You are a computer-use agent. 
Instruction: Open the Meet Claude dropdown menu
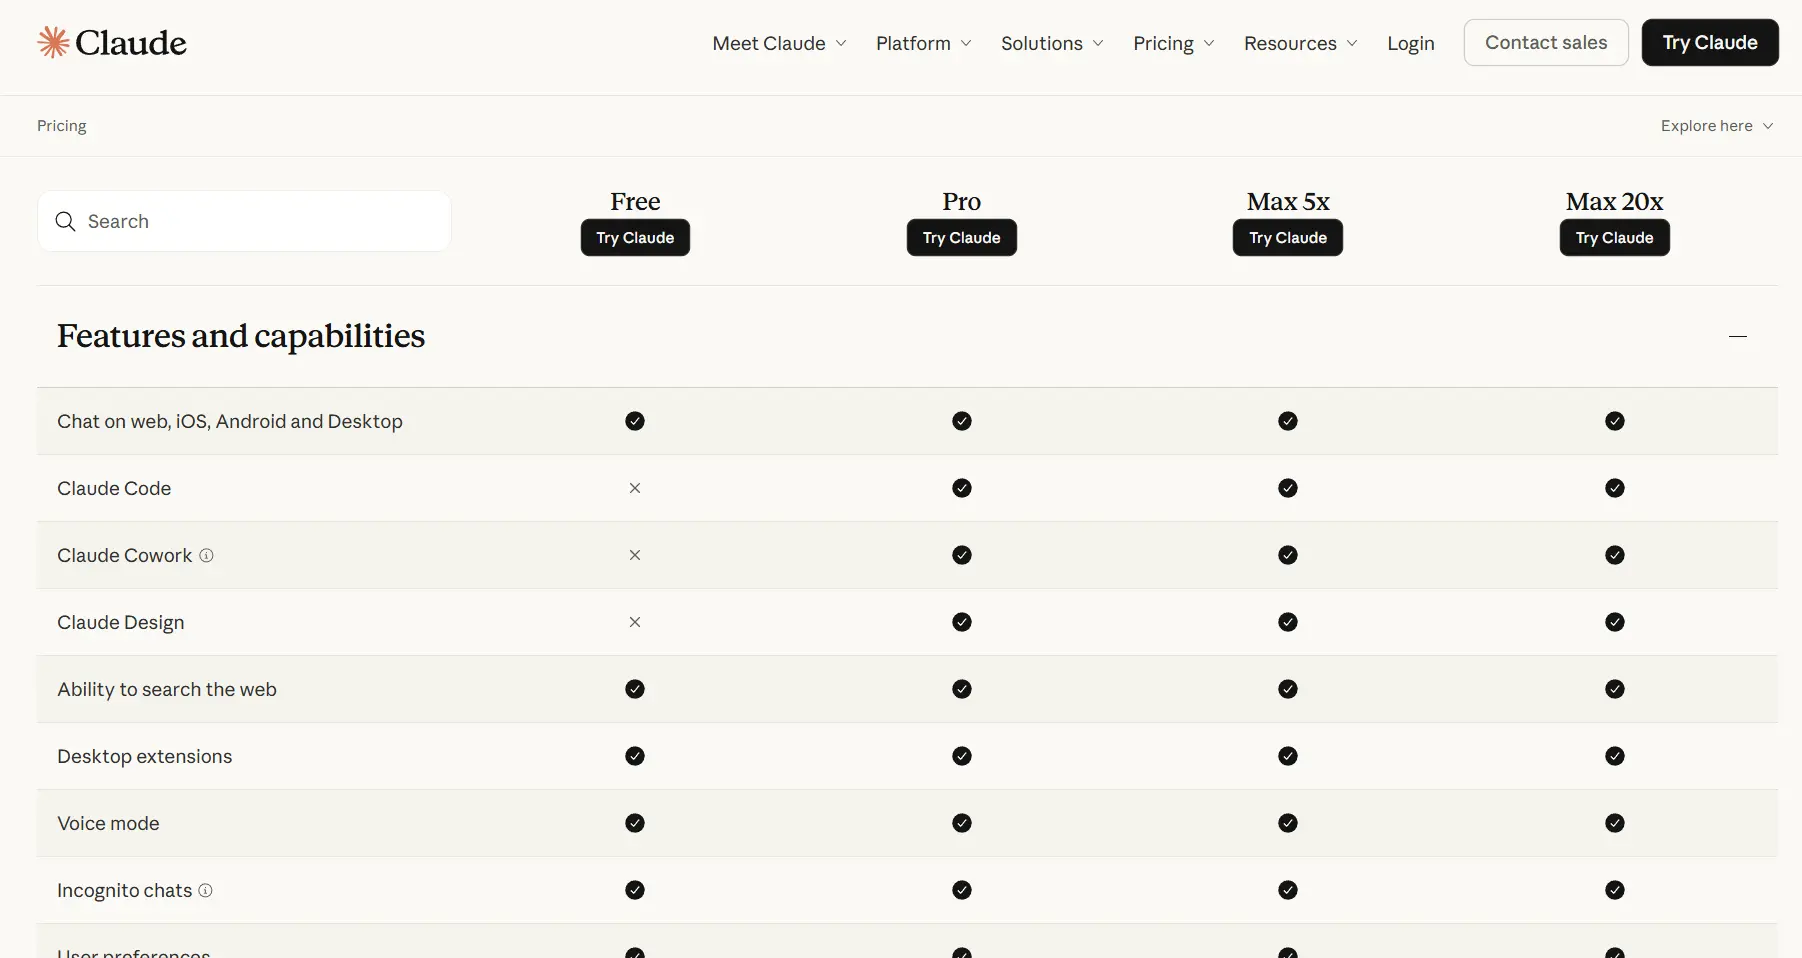click(x=779, y=43)
